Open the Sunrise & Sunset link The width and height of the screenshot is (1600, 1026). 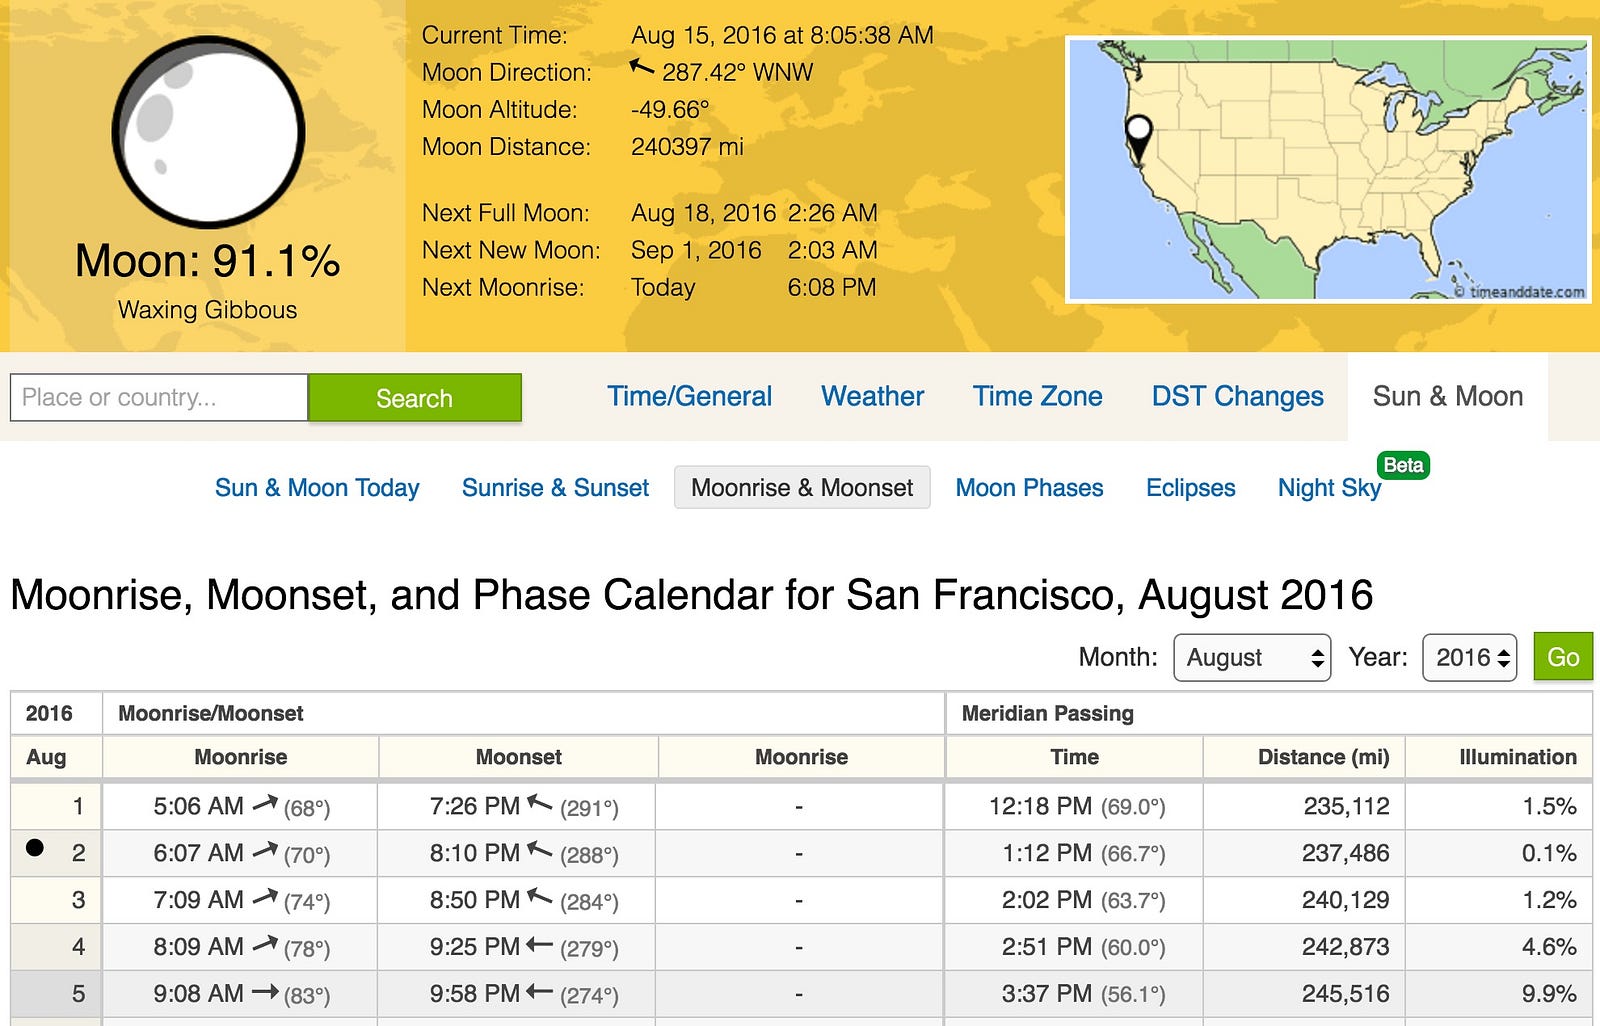point(555,488)
